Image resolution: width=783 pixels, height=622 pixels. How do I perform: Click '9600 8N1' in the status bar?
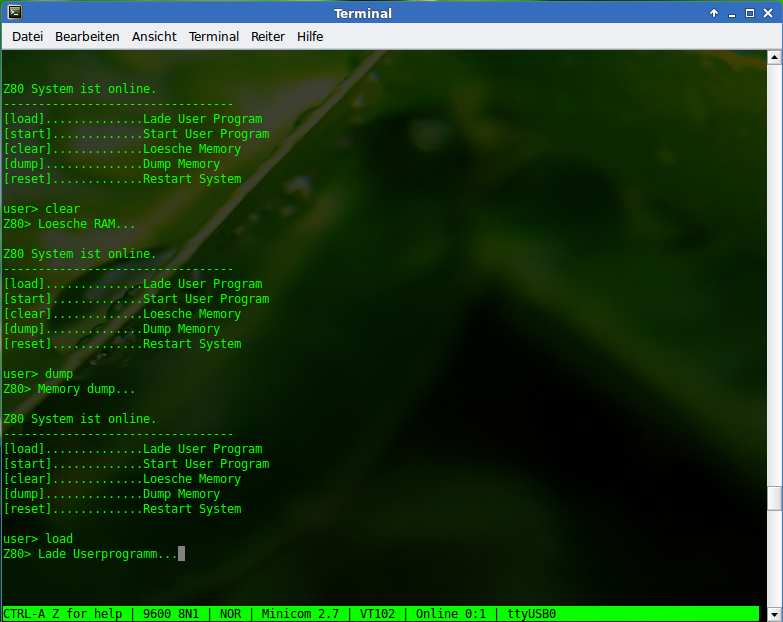171,614
